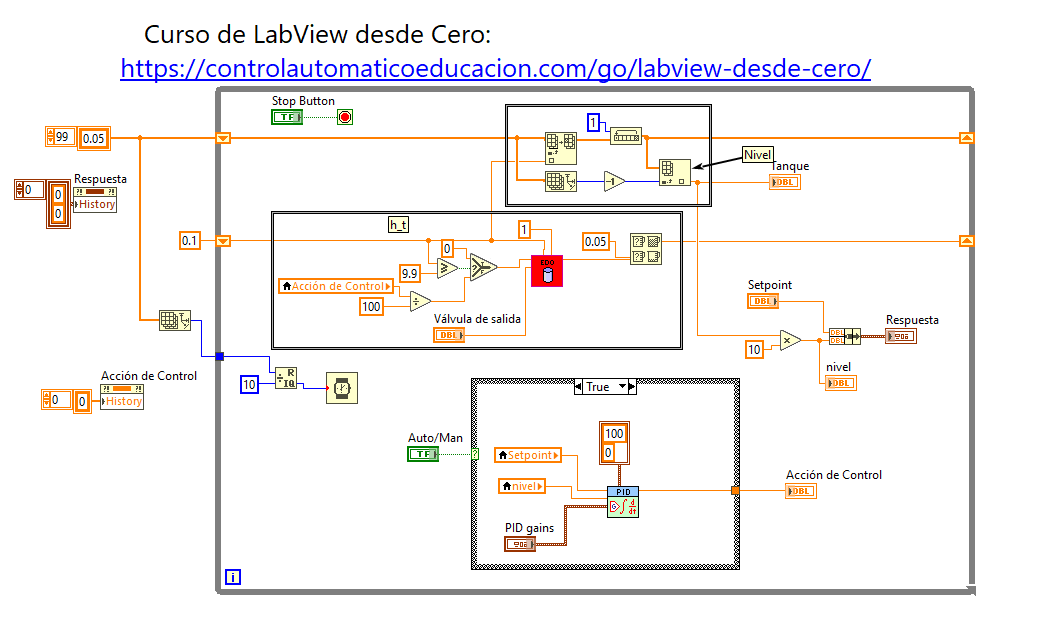Click the Nivel label box
This screenshot has width=1058, height=632.
click(x=758, y=155)
